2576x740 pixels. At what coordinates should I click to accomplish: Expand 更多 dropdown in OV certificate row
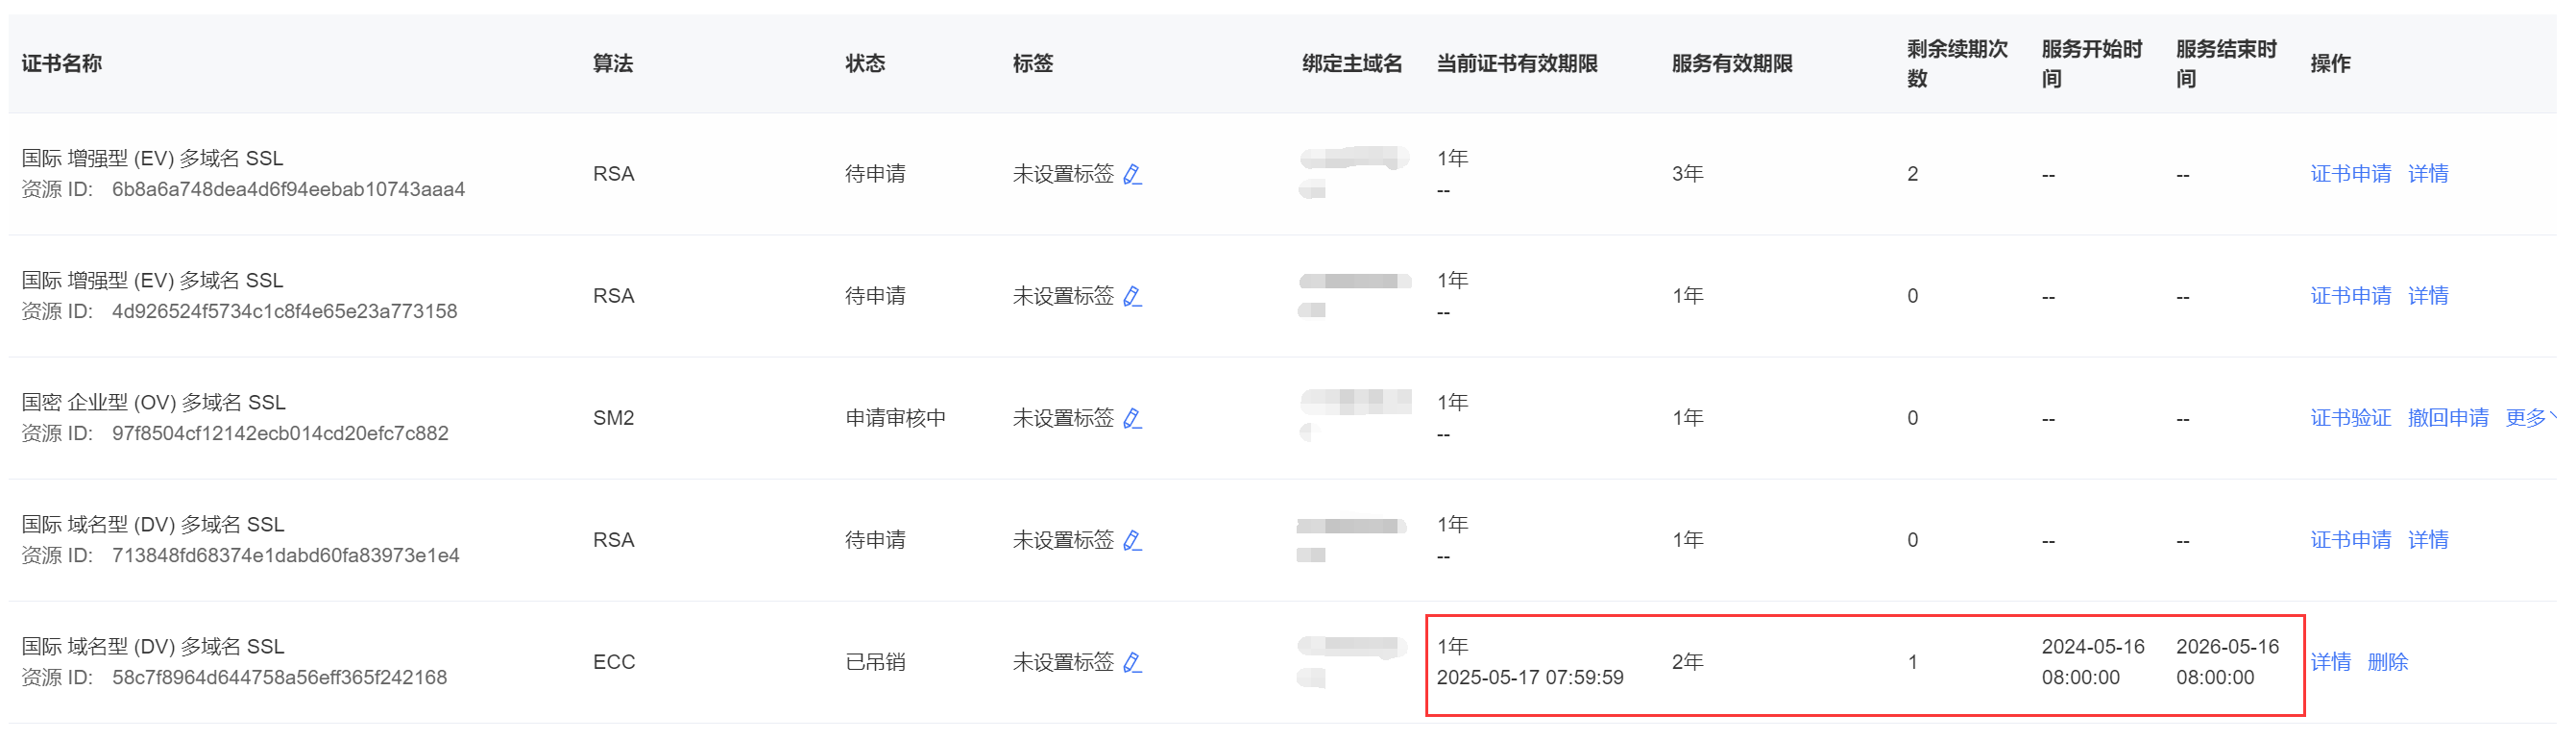click(2530, 418)
